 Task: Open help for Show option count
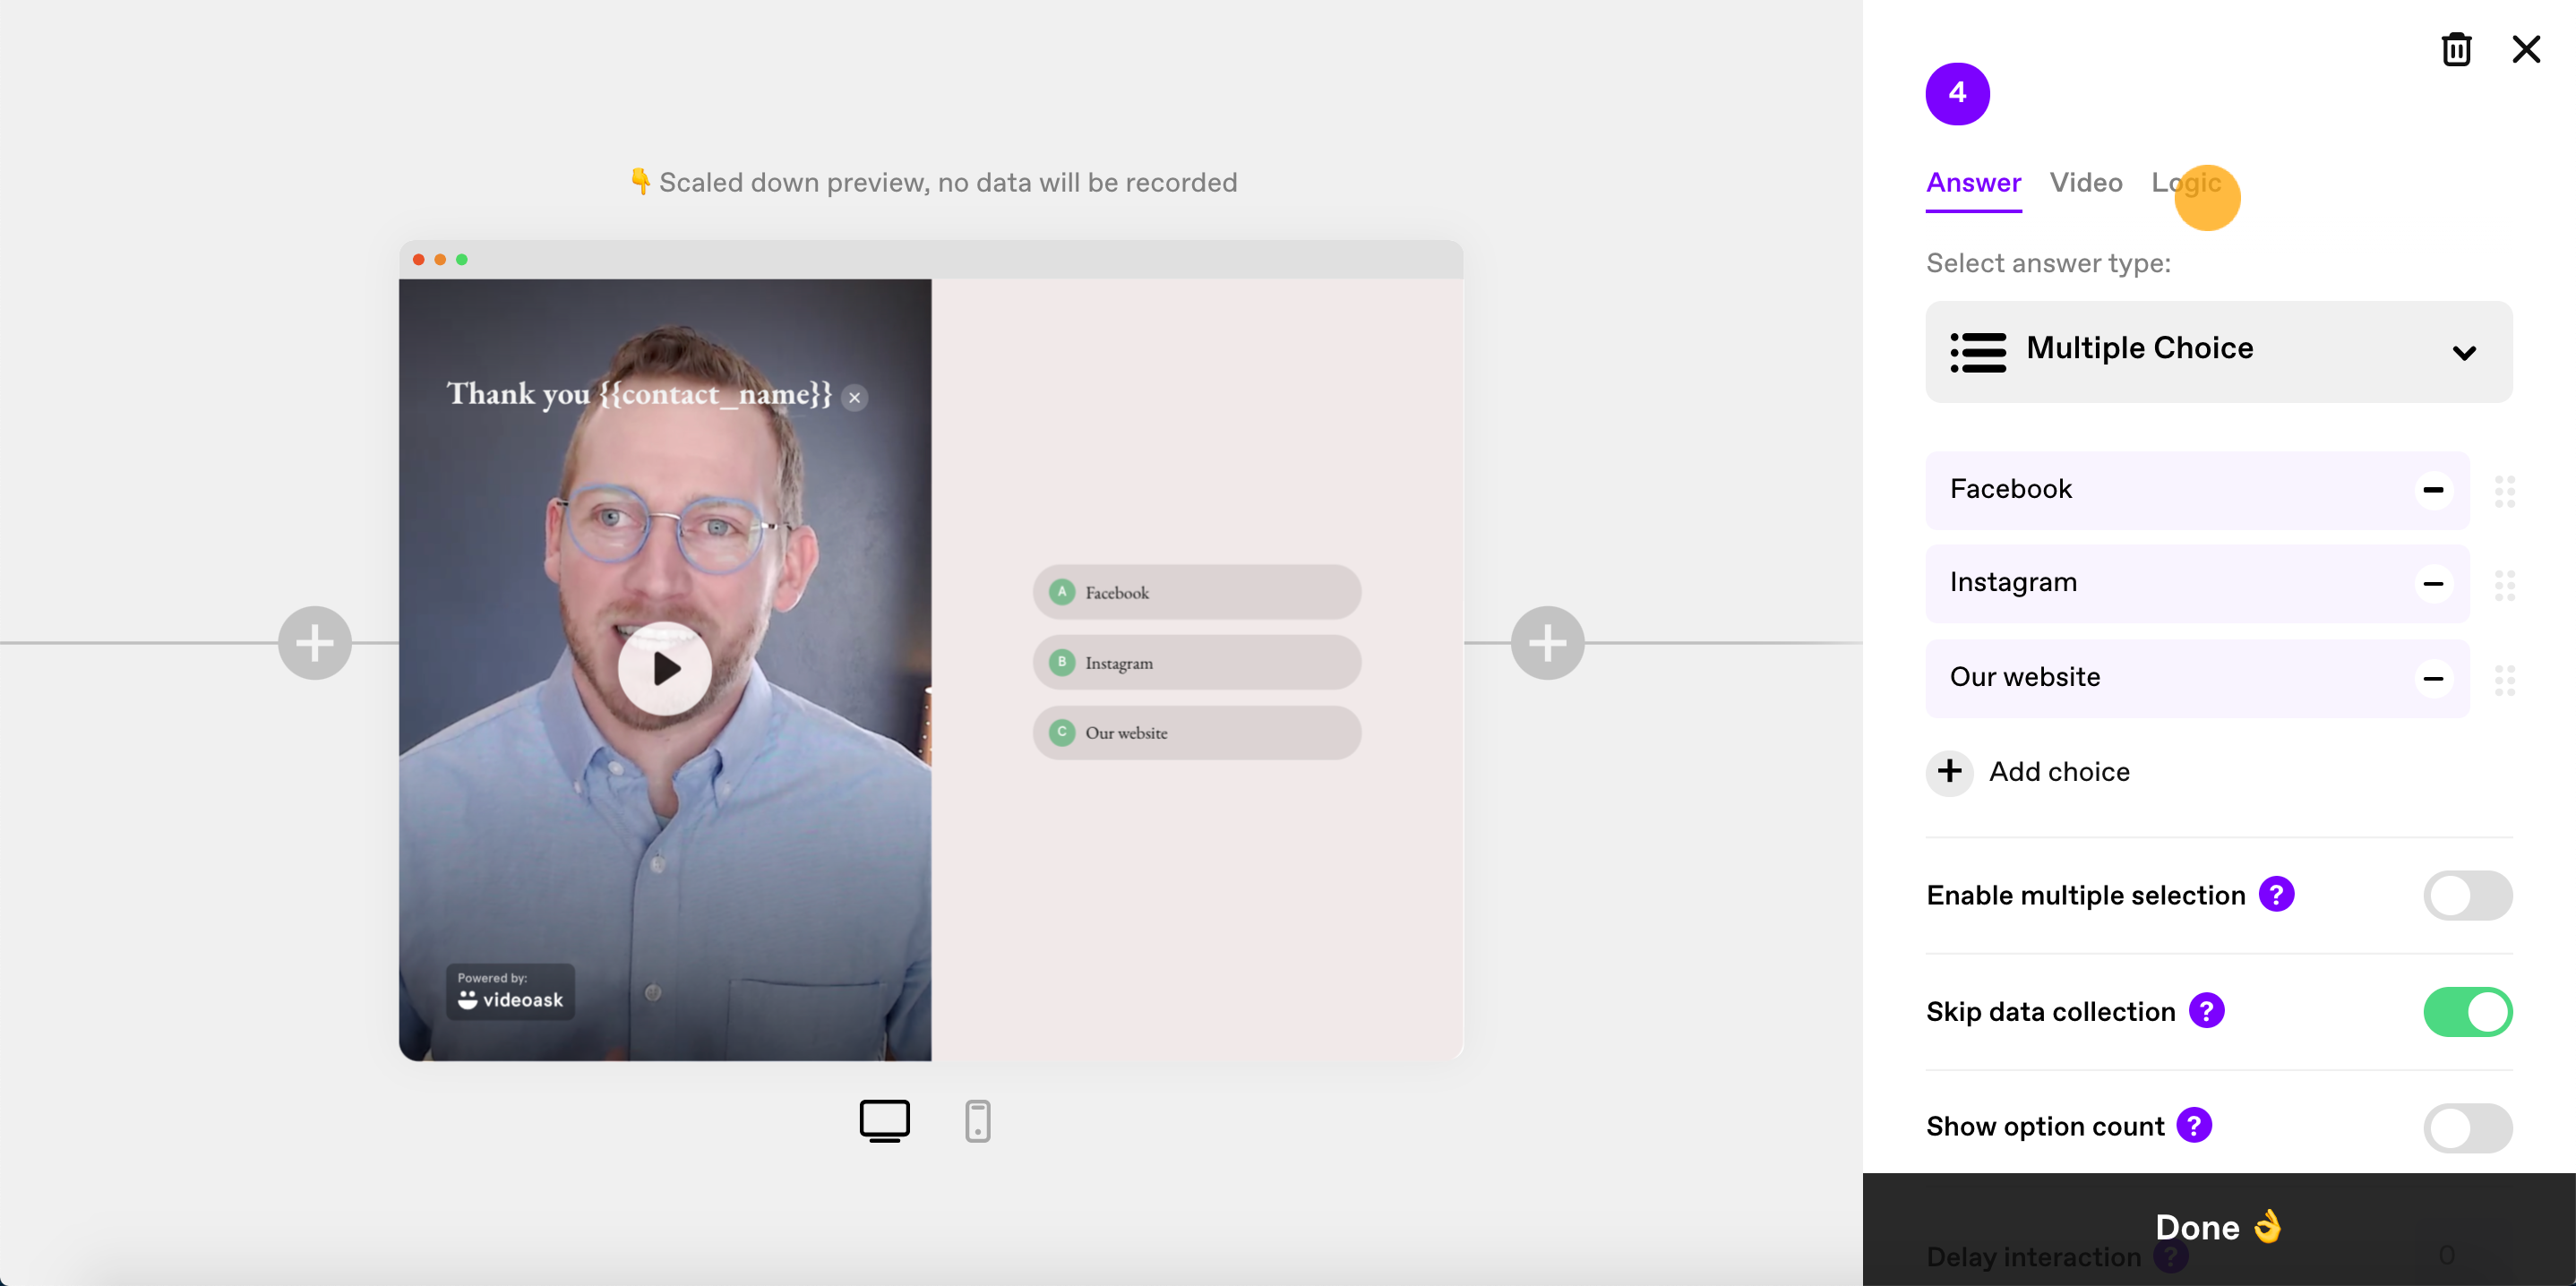pyautogui.click(x=2194, y=1126)
